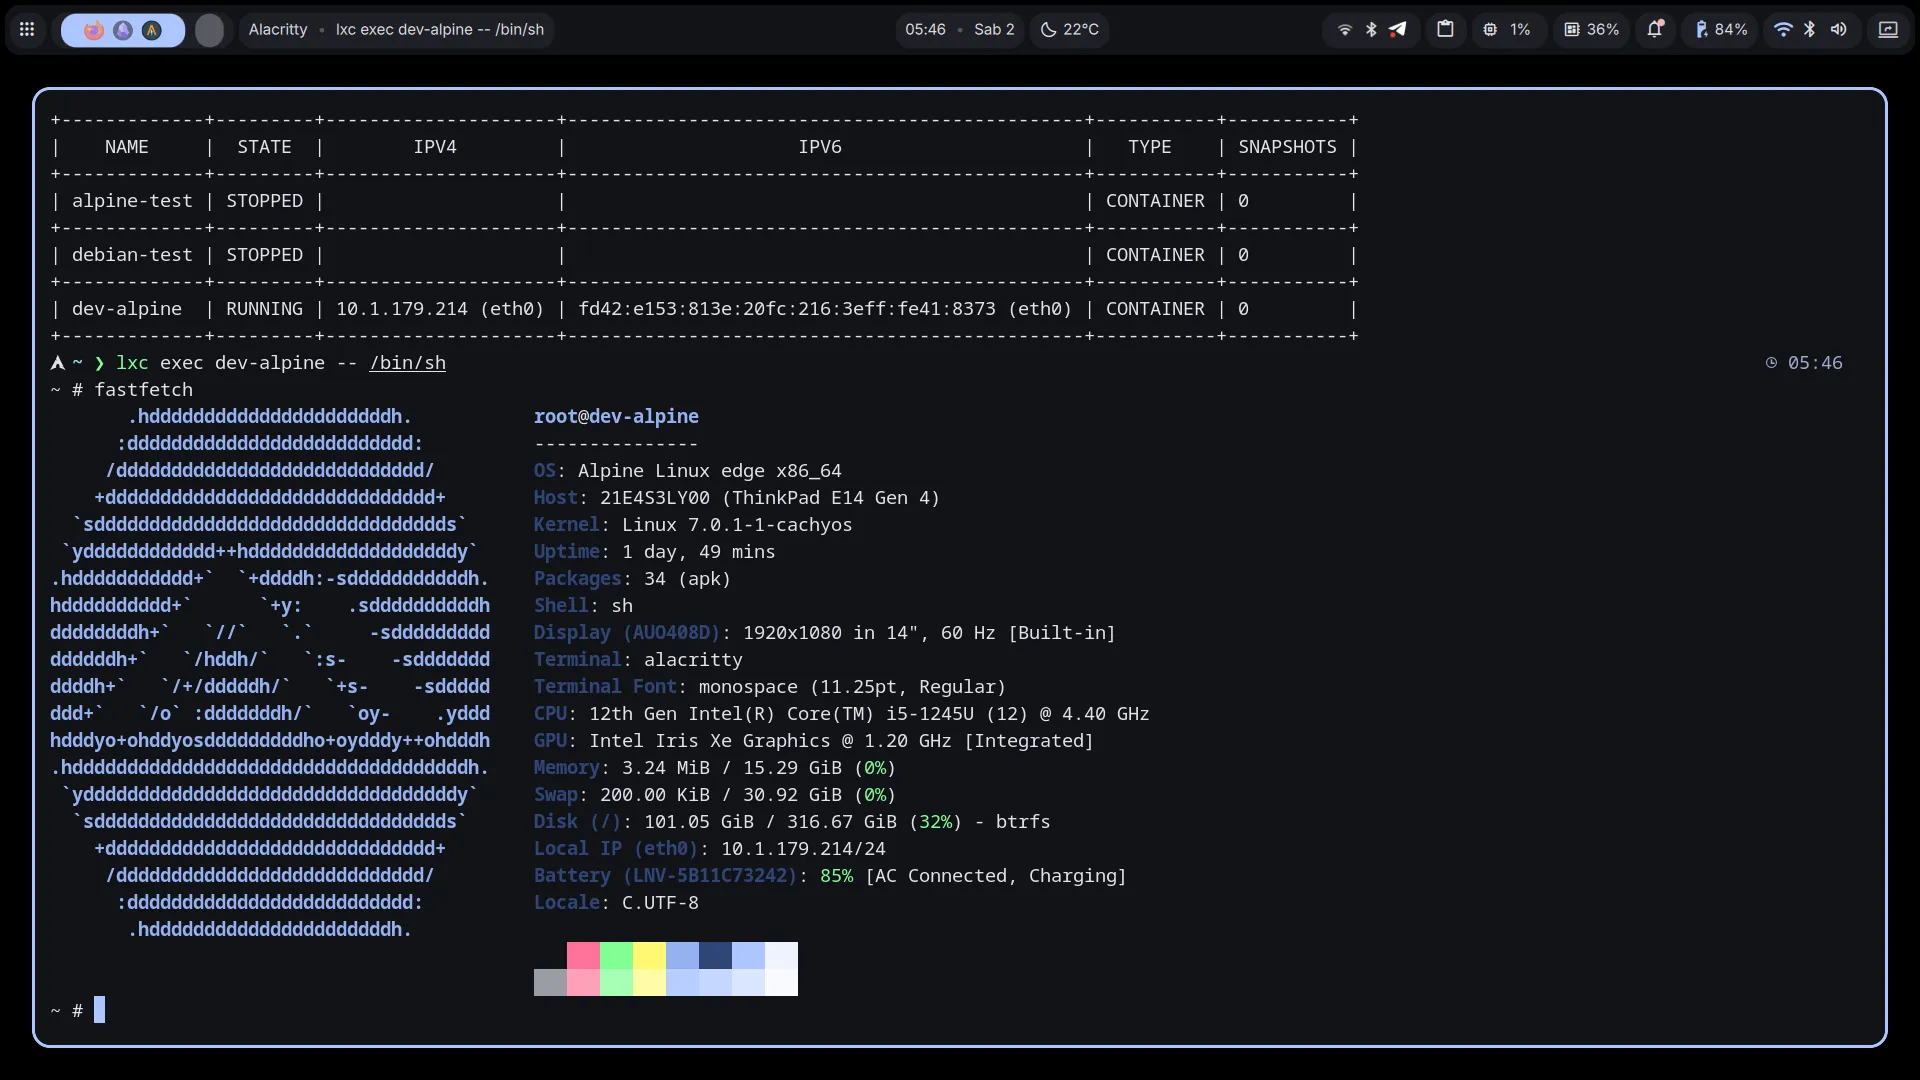Click the Bluetooth icon in Telegram's tray group
The image size is (1920, 1080).
pyautogui.click(x=1371, y=30)
